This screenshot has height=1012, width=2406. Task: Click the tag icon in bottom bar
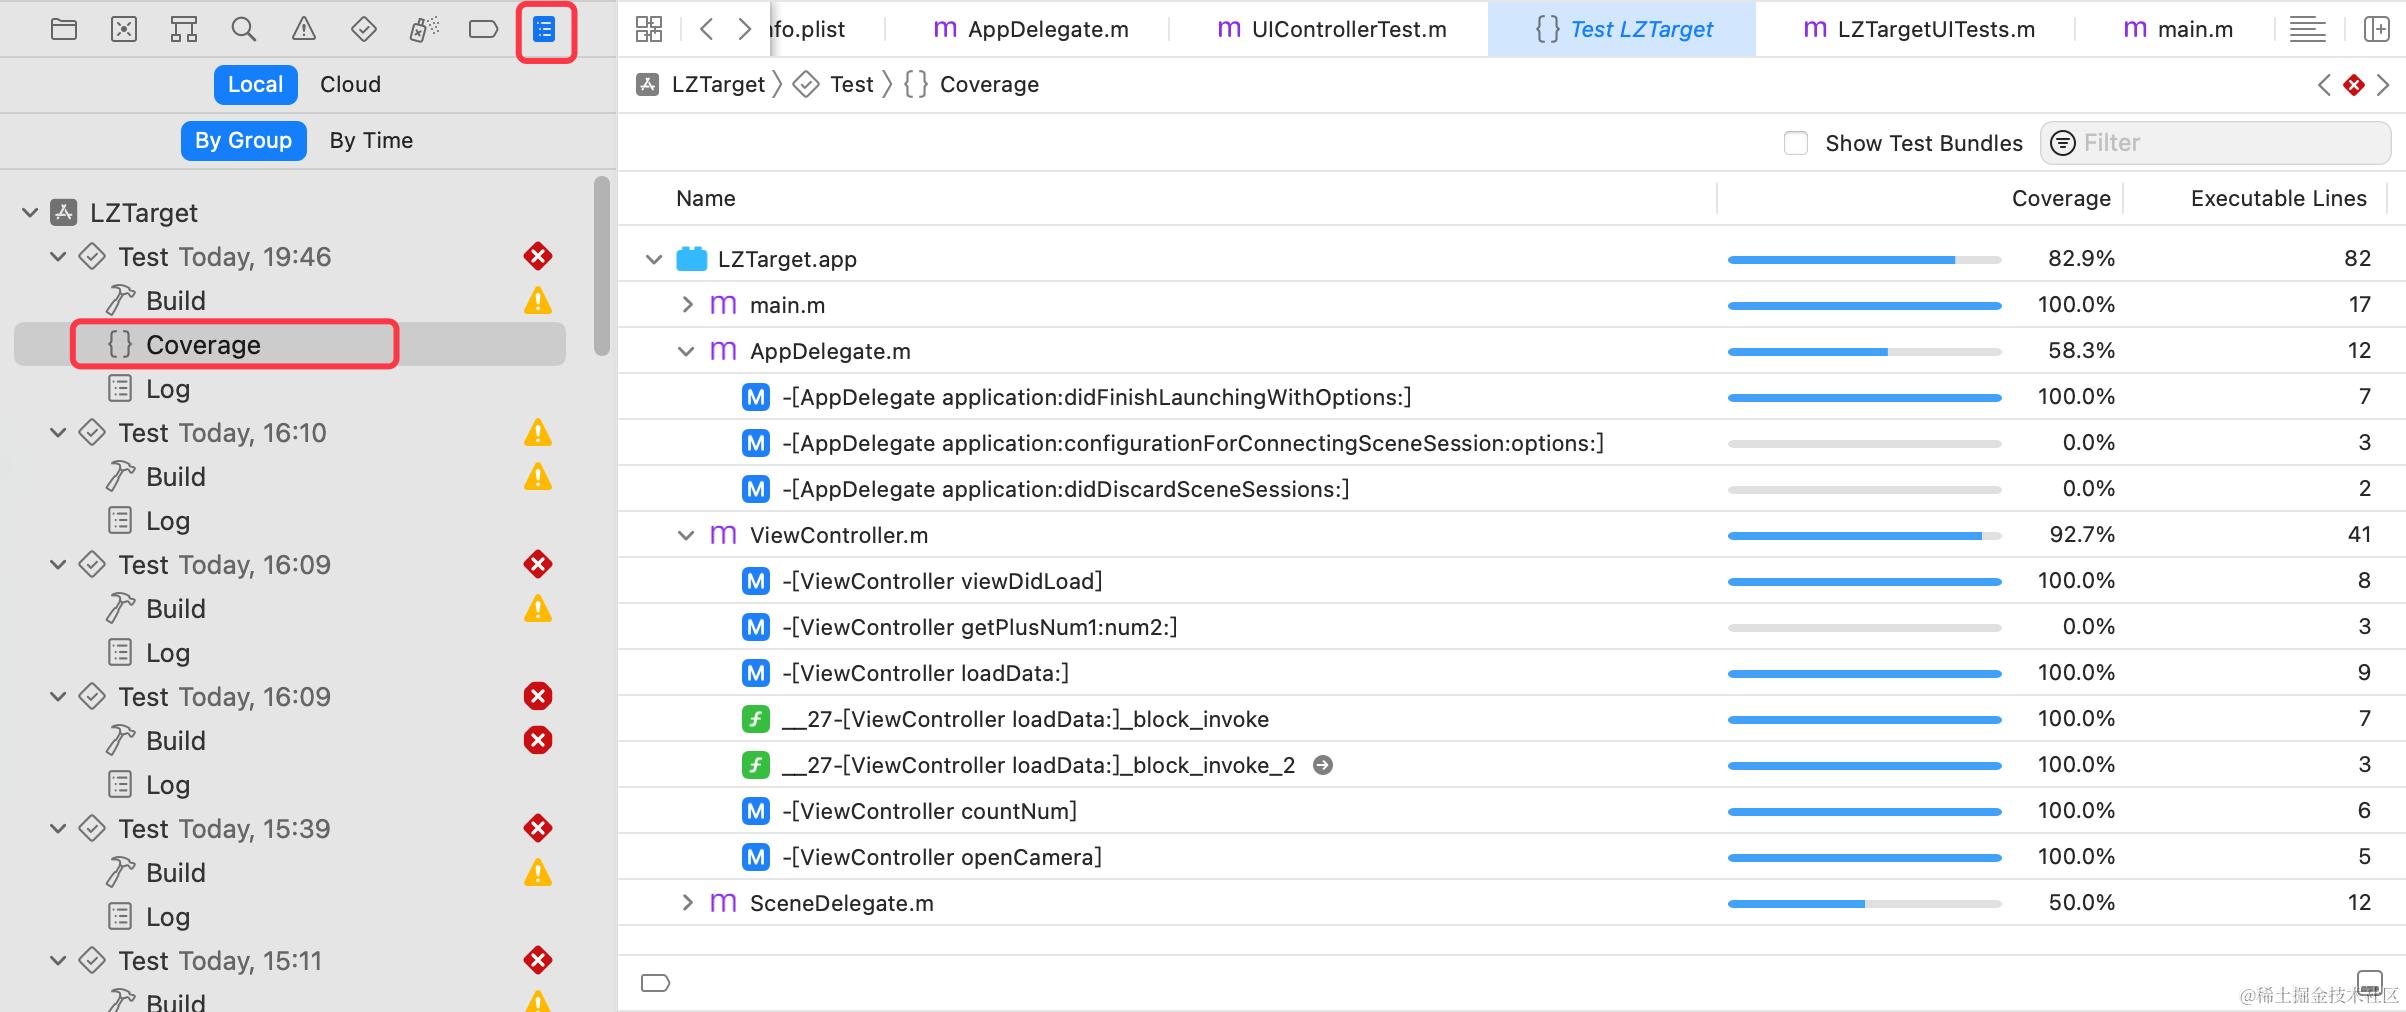point(655,983)
